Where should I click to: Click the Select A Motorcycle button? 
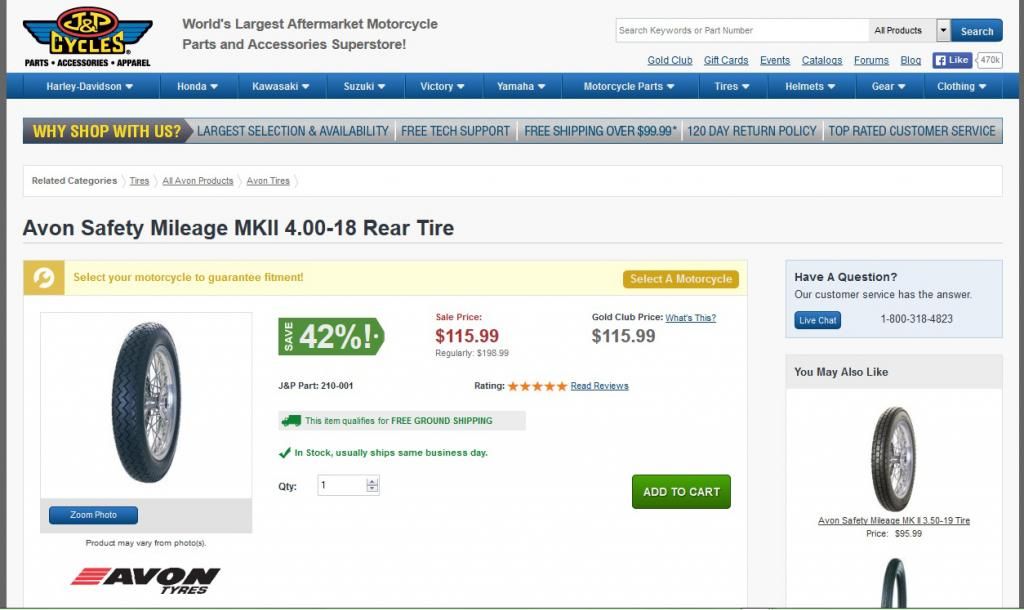(680, 279)
